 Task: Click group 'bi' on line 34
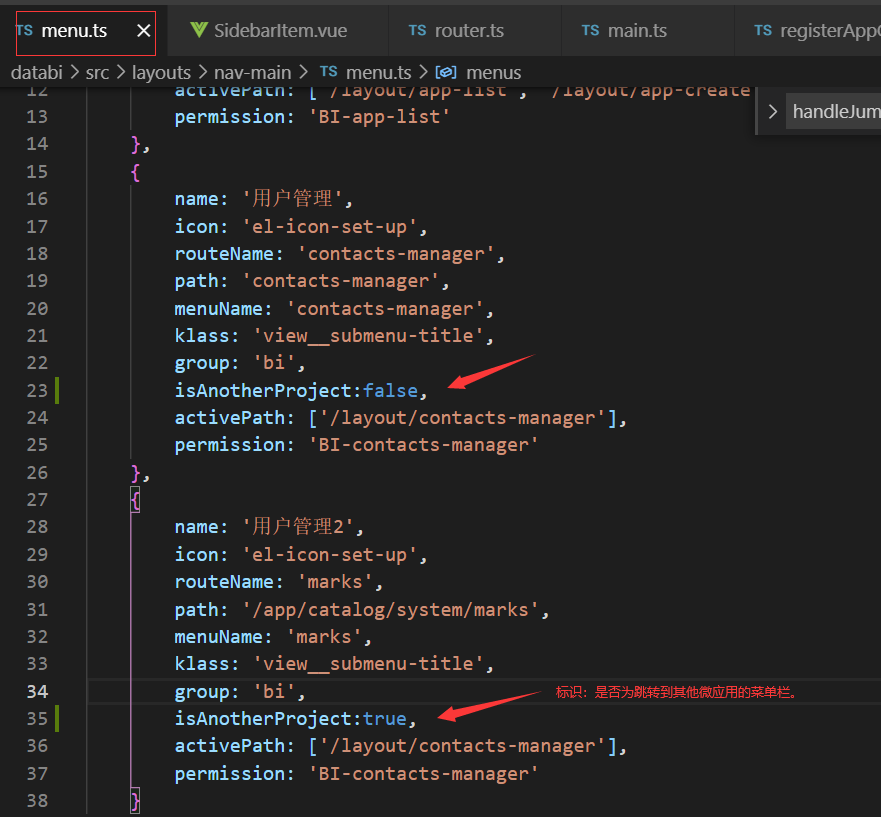(x=274, y=692)
